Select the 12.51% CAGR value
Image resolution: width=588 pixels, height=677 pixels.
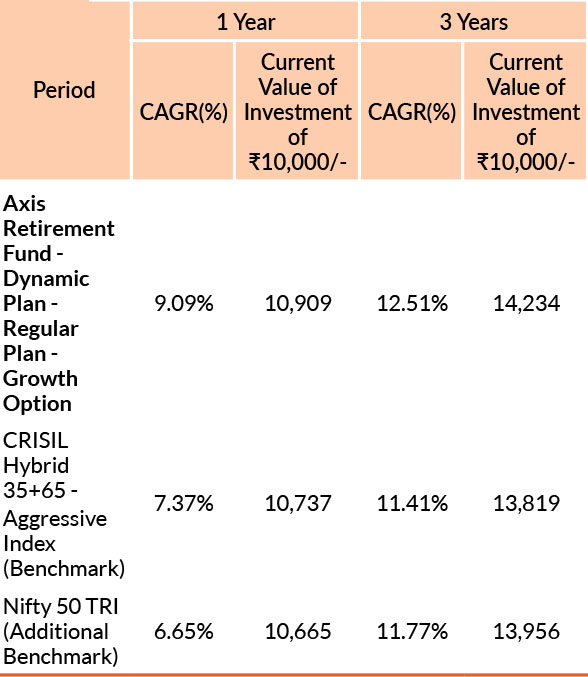tap(412, 304)
